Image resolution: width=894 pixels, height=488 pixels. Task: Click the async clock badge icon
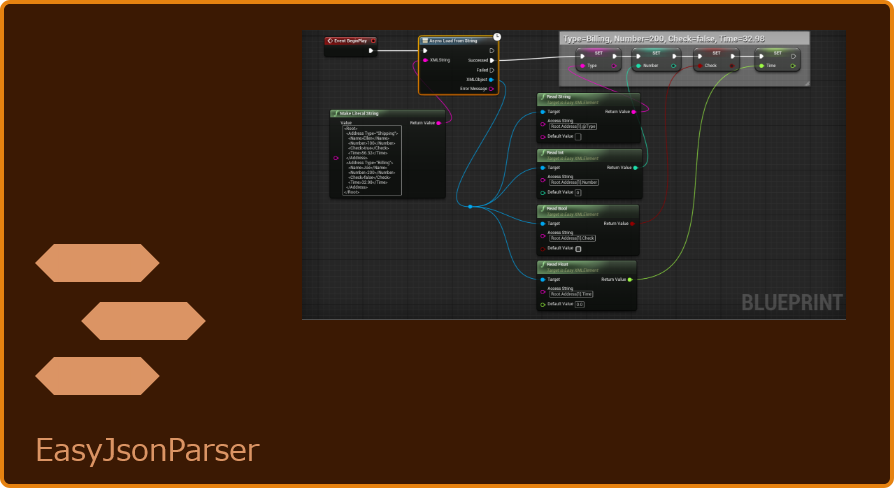(497, 36)
